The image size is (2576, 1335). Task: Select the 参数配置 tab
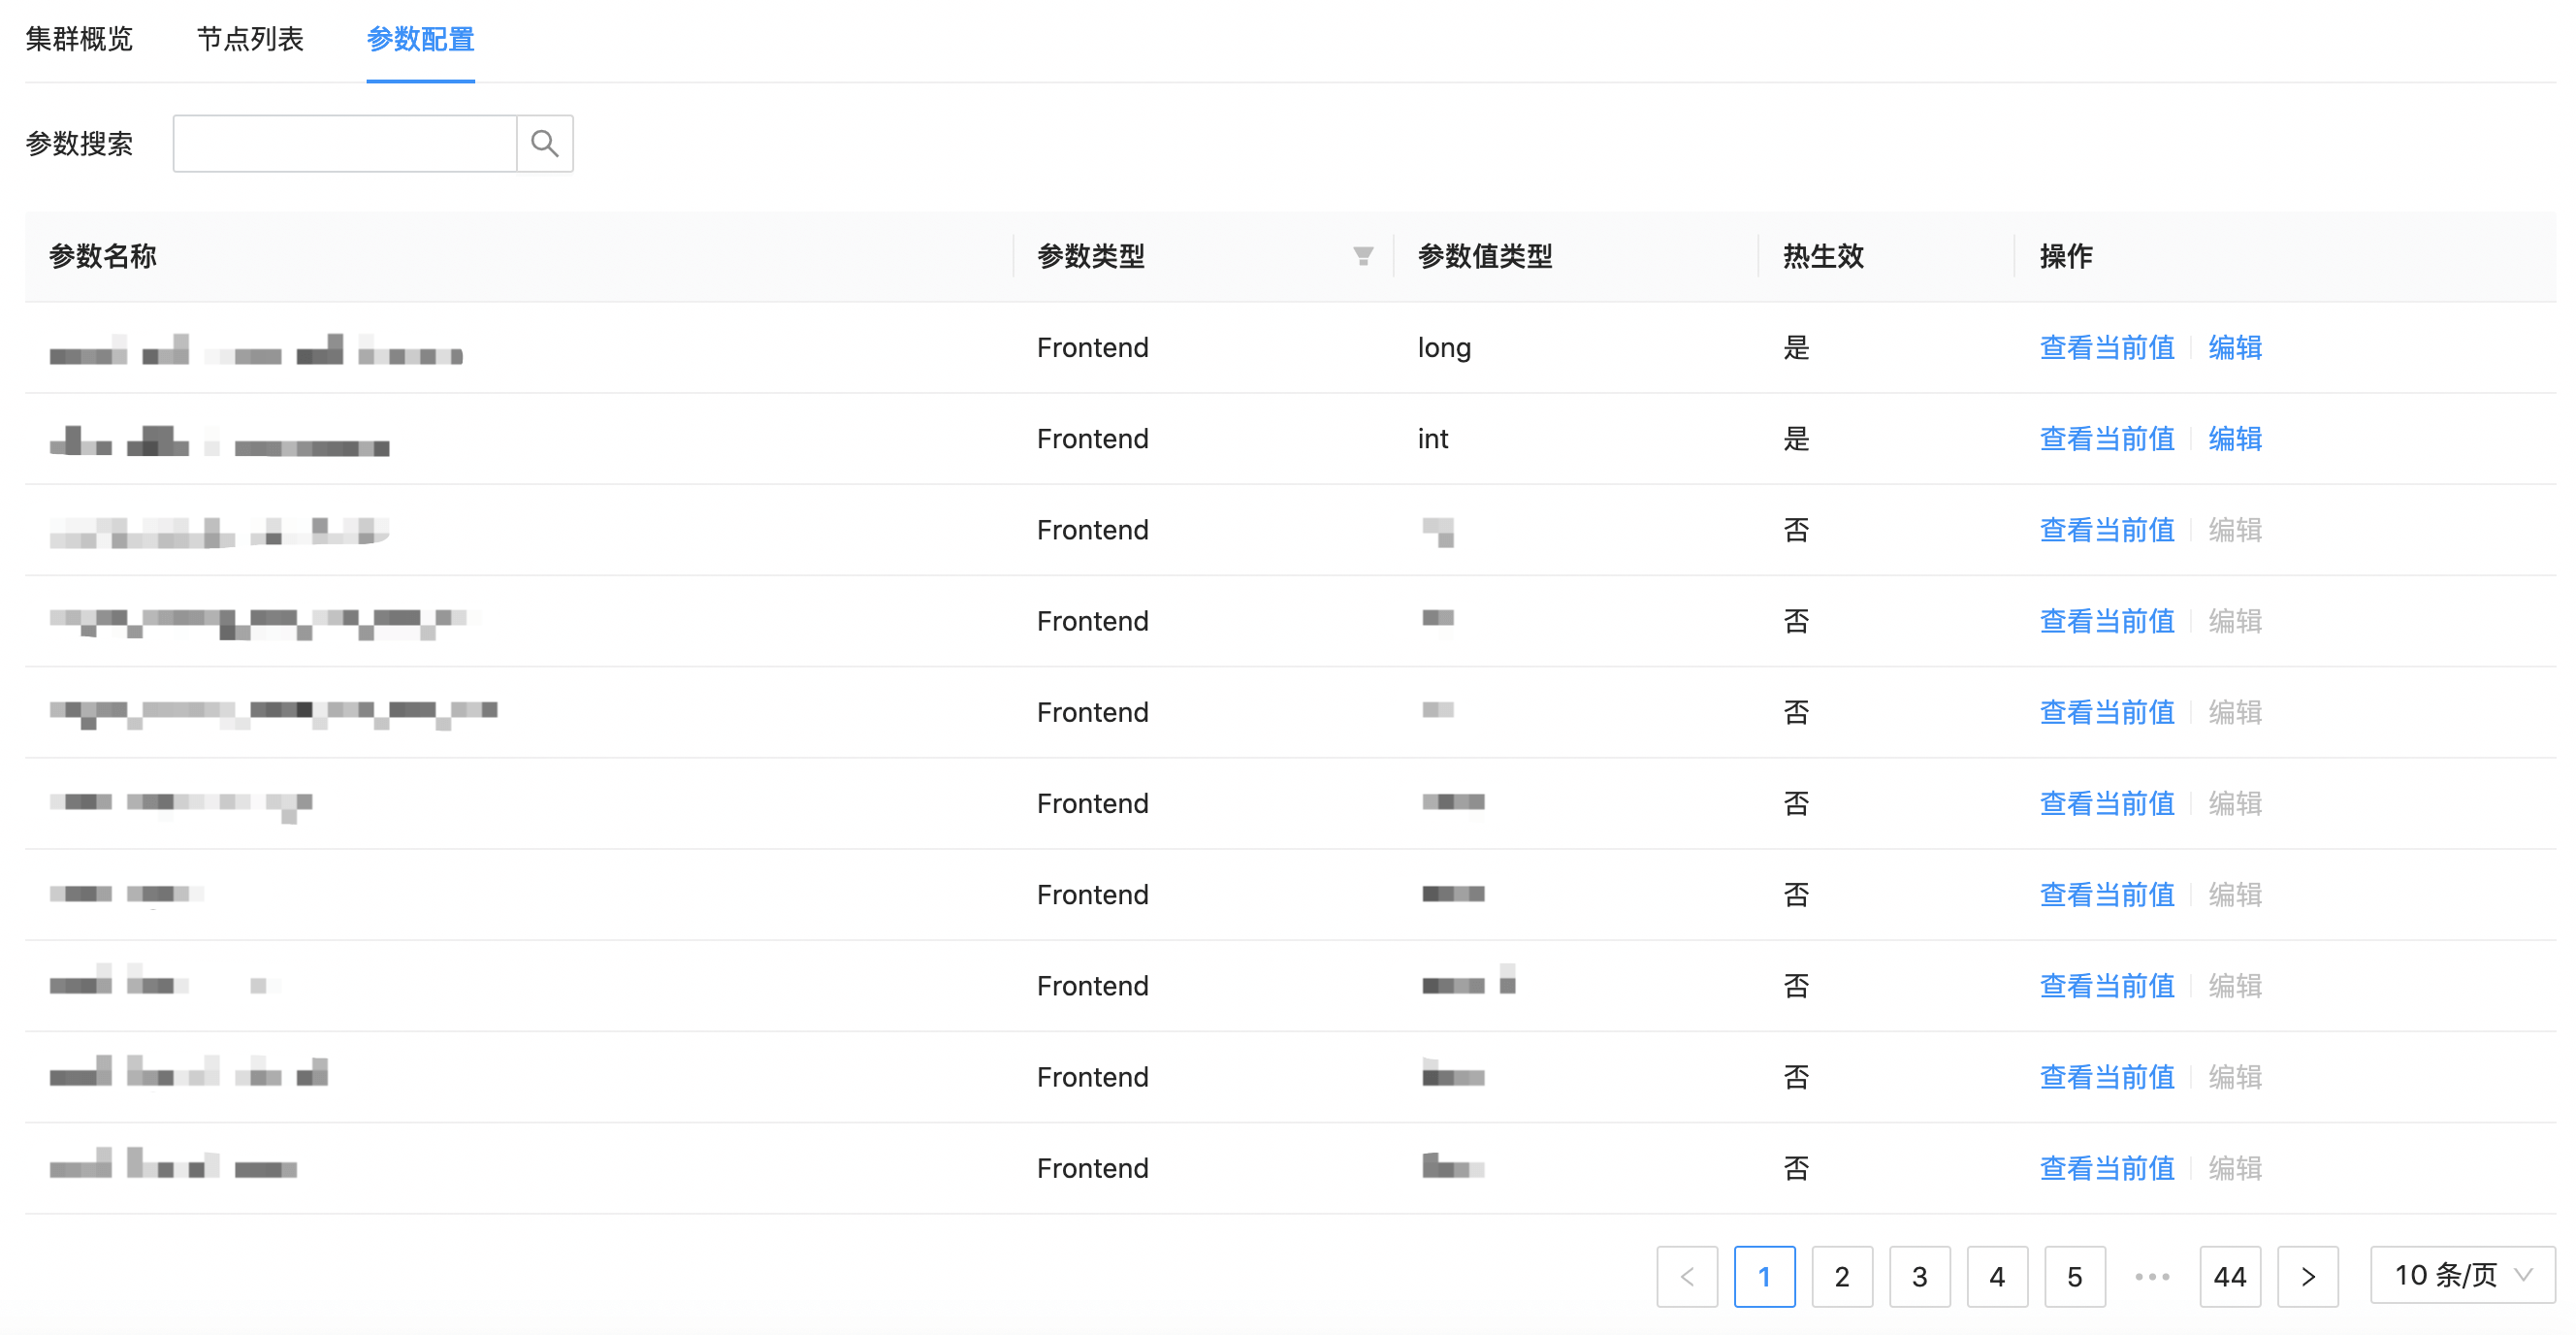pos(419,40)
